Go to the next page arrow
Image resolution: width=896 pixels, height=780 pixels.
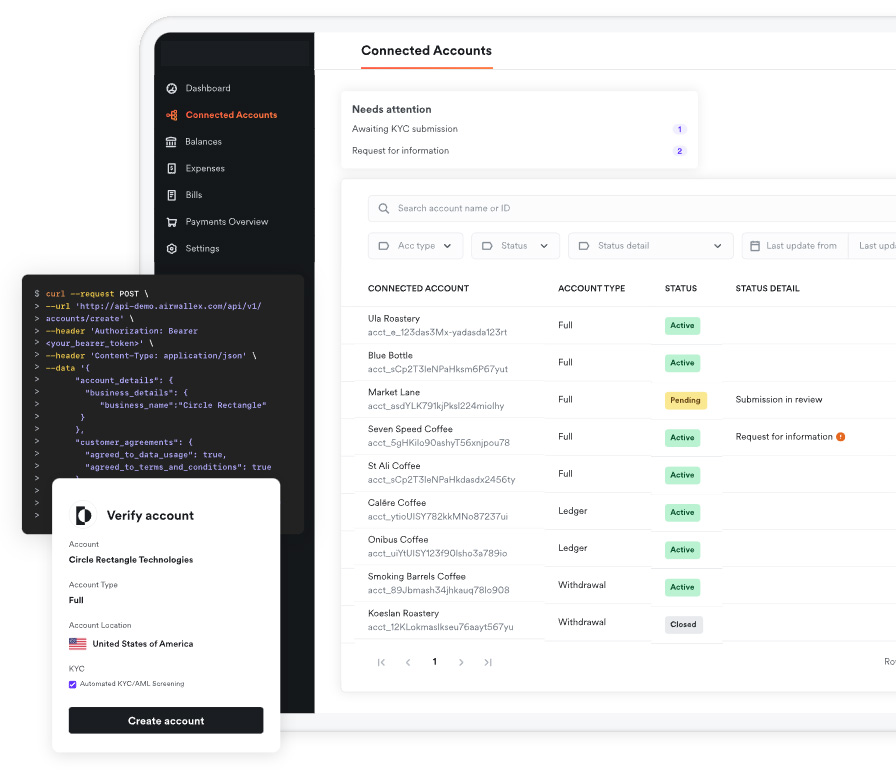coord(461,662)
